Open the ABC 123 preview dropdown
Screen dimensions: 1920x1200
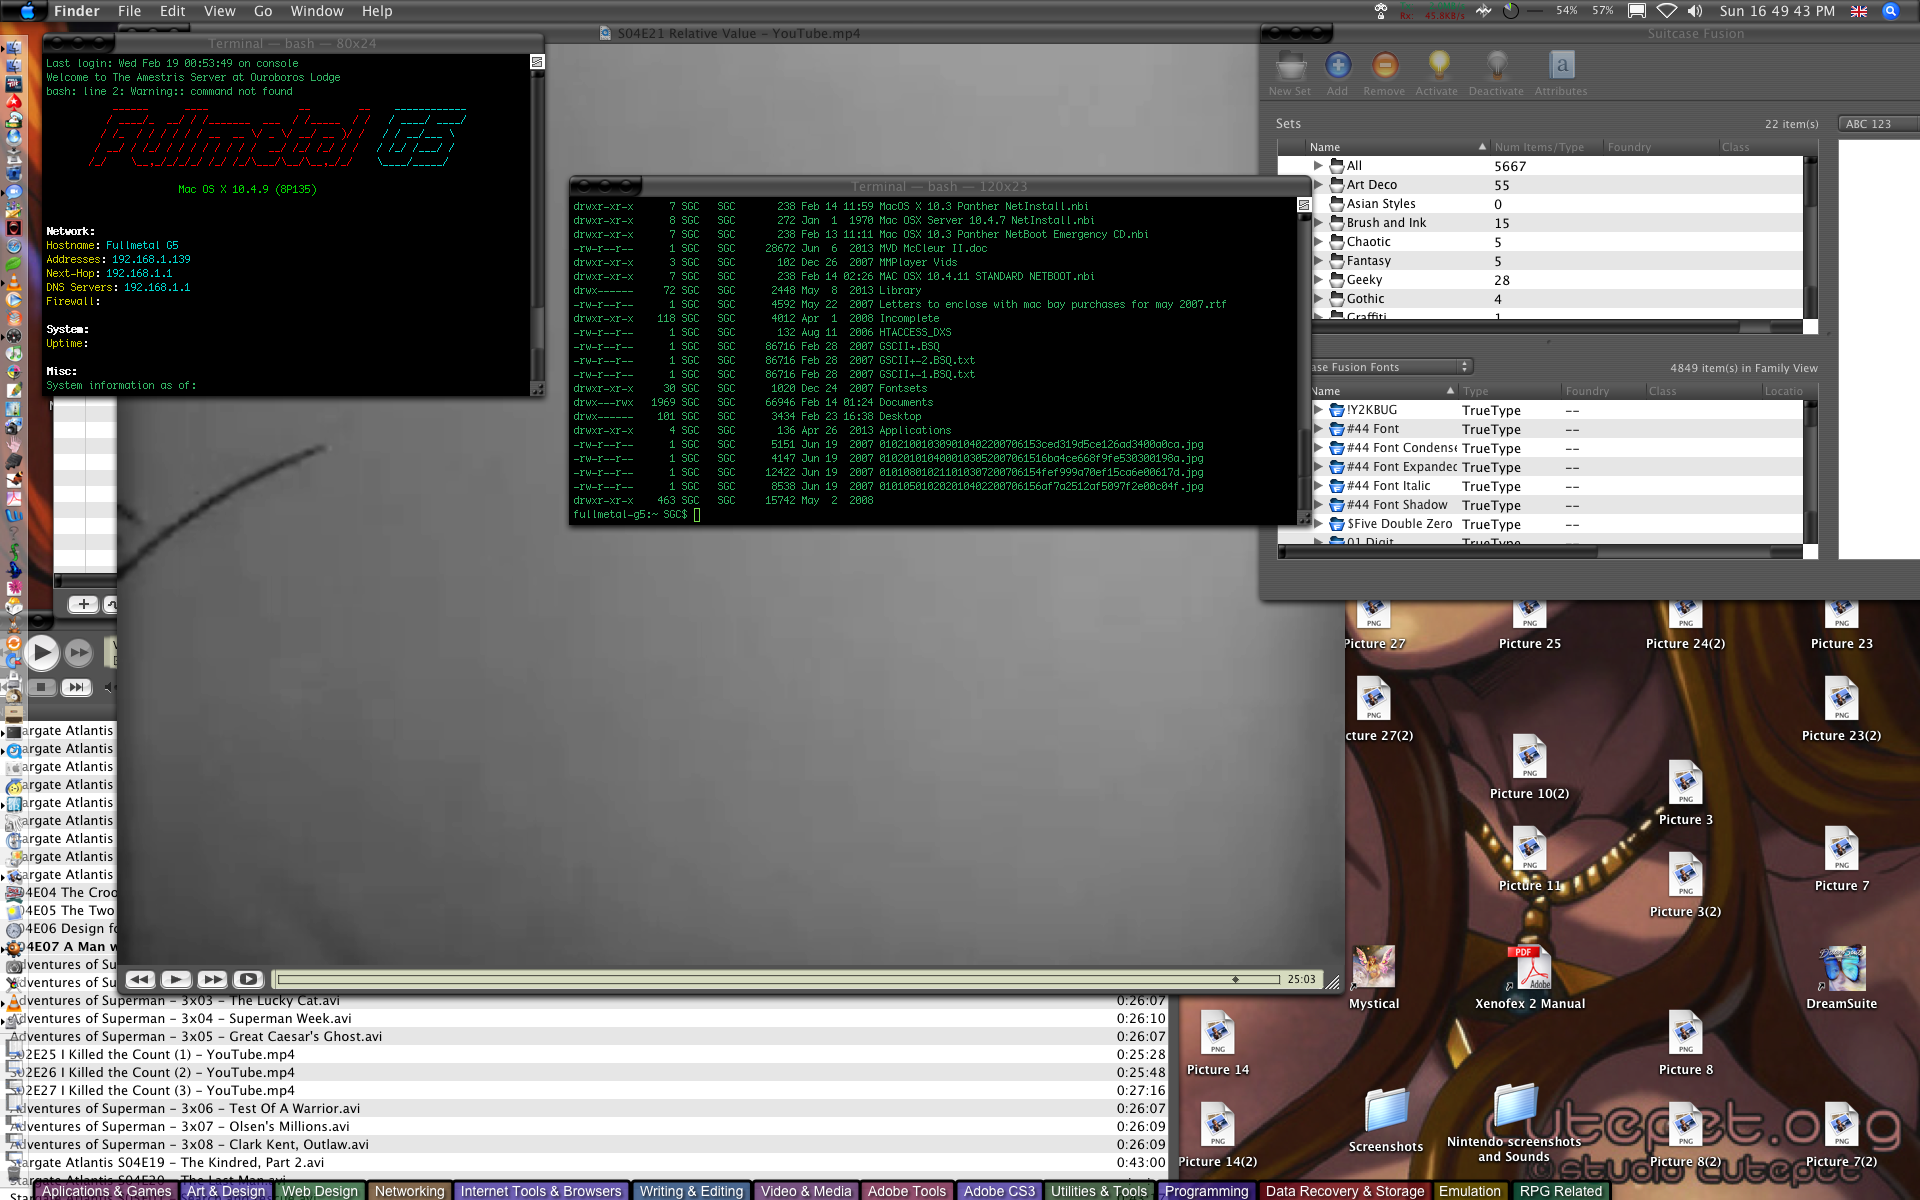(1879, 124)
